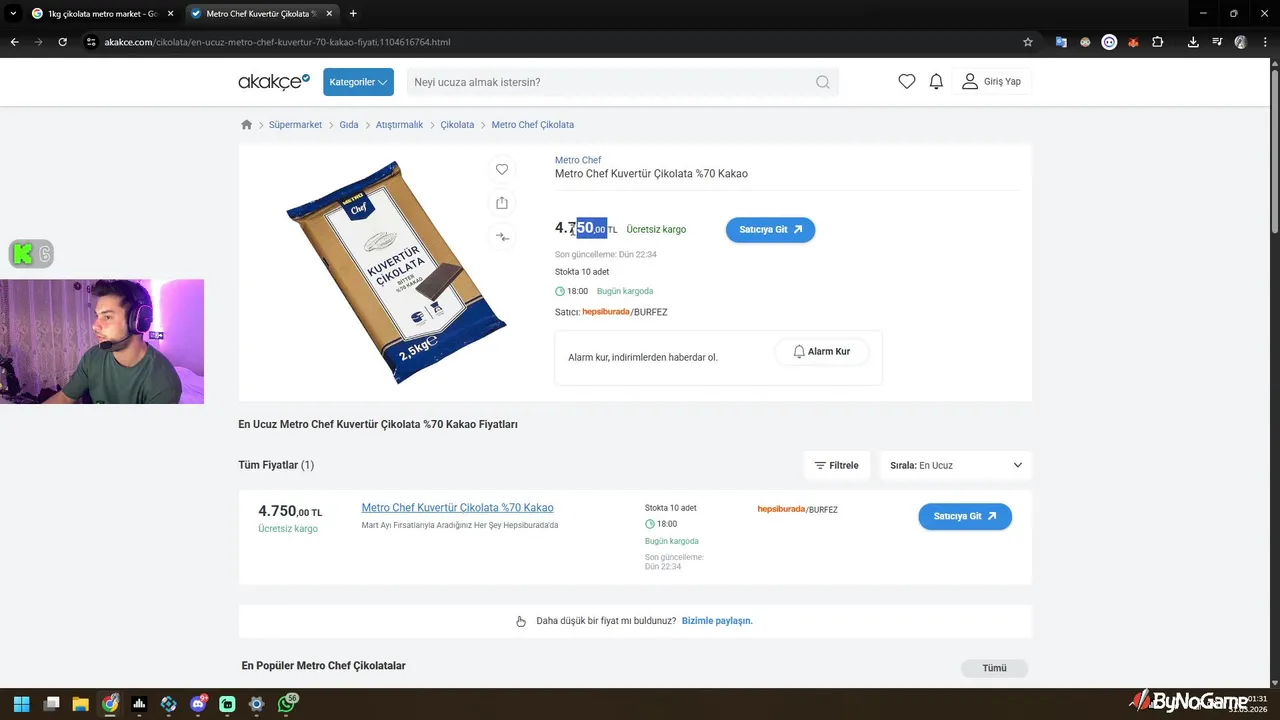Screen dimensions: 1280x720
Task: Open Atıştırmalık breadcrumb link
Action: point(399,125)
